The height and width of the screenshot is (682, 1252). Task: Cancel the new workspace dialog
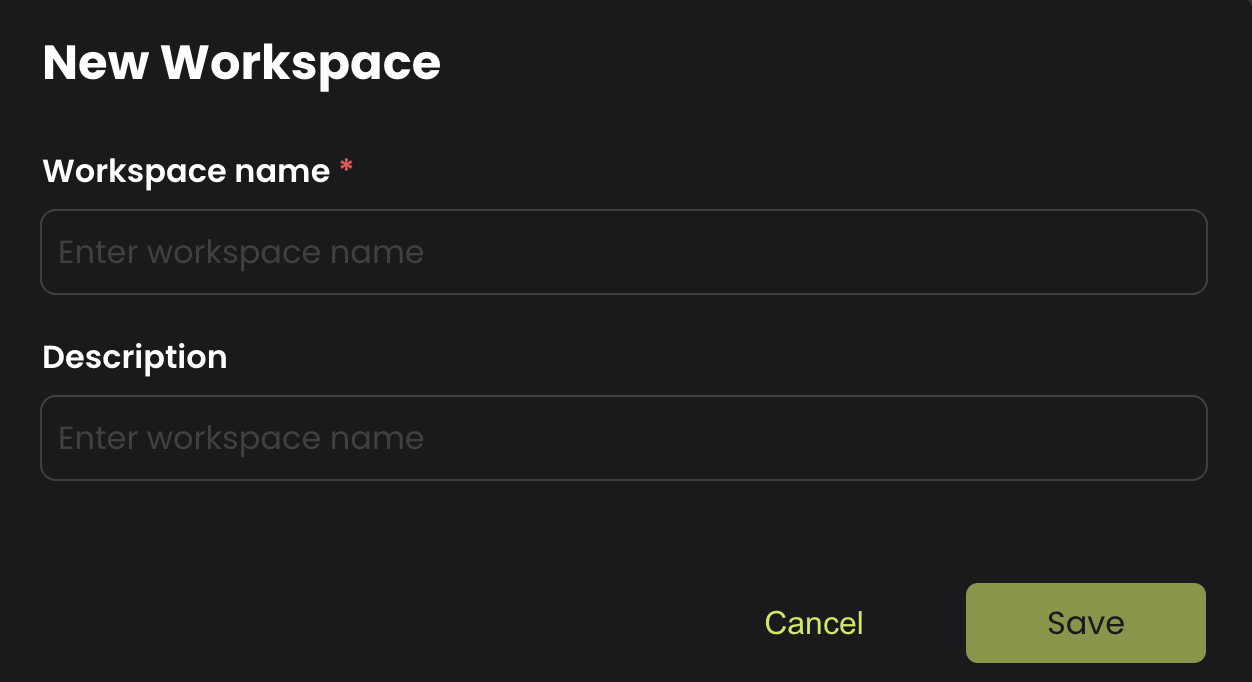click(813, 623)
